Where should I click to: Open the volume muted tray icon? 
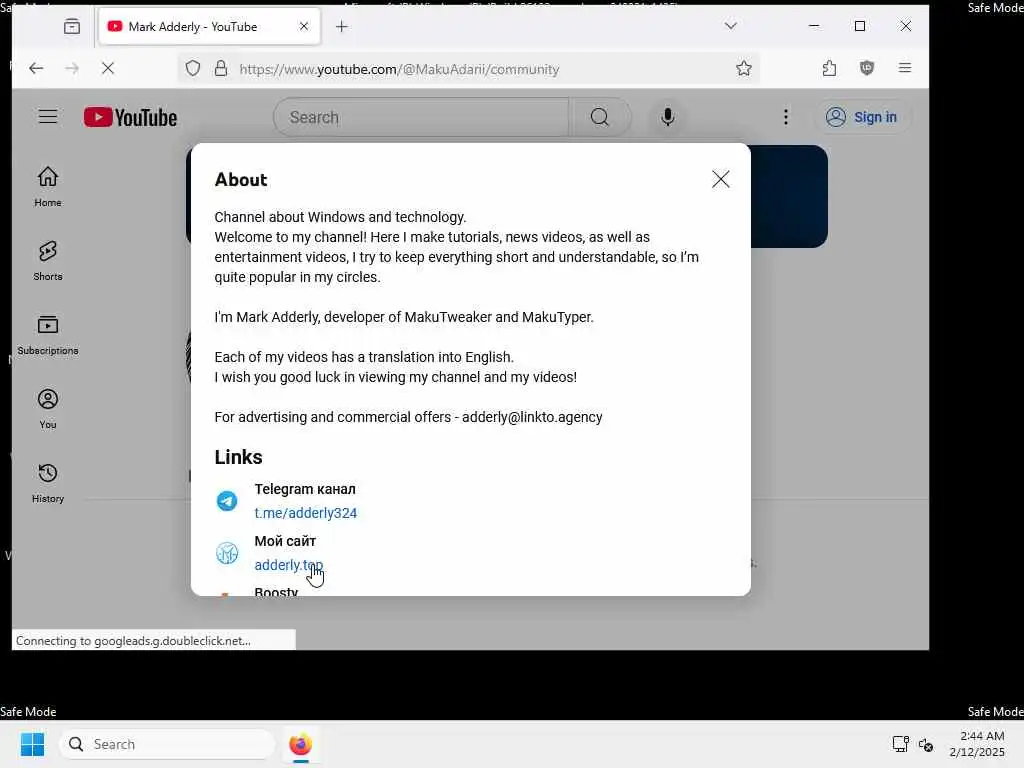[x=925, y=744]
